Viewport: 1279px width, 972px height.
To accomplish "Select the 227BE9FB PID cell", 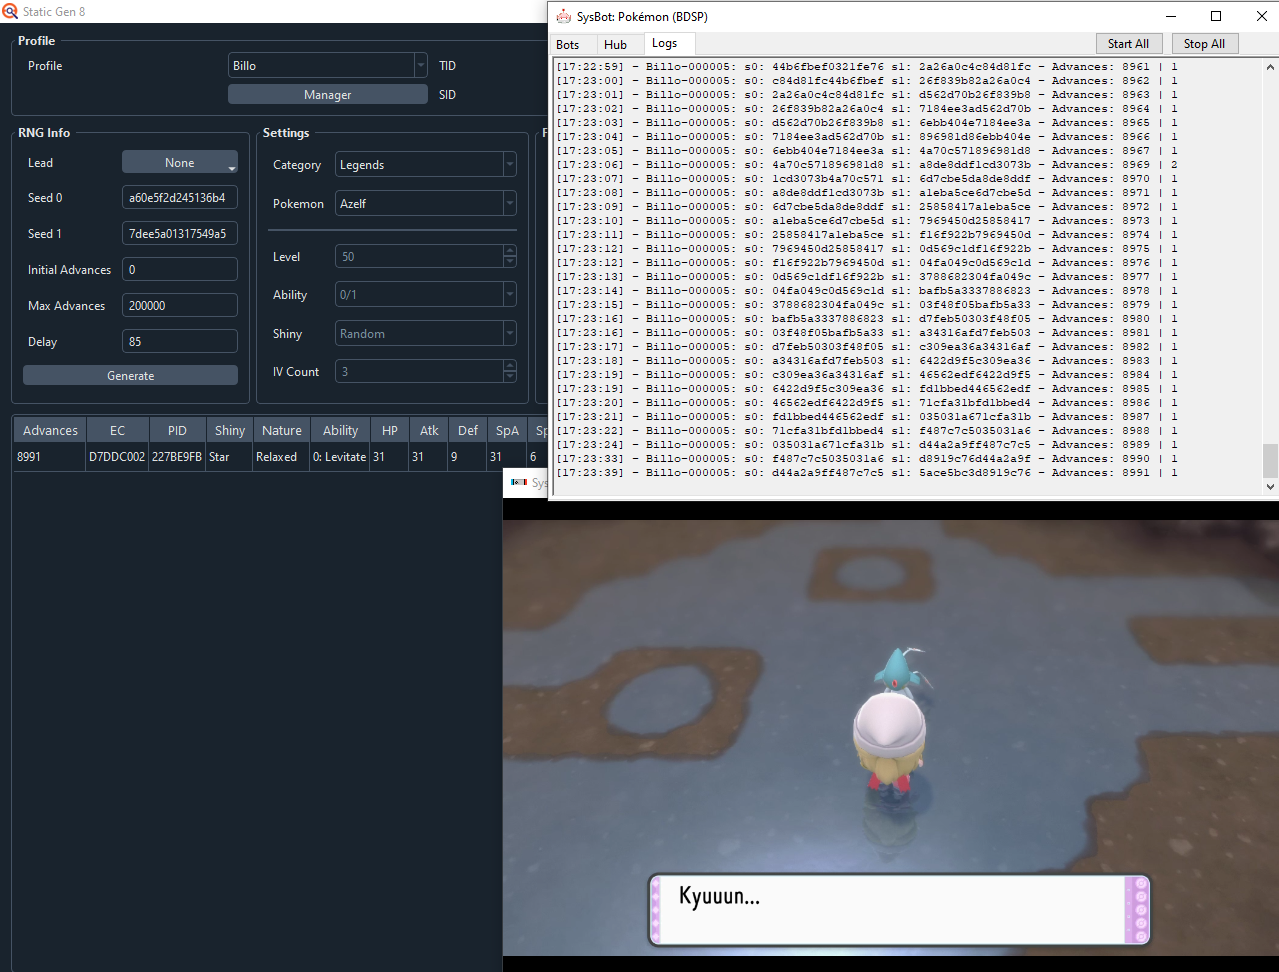I will click(177, 457).
